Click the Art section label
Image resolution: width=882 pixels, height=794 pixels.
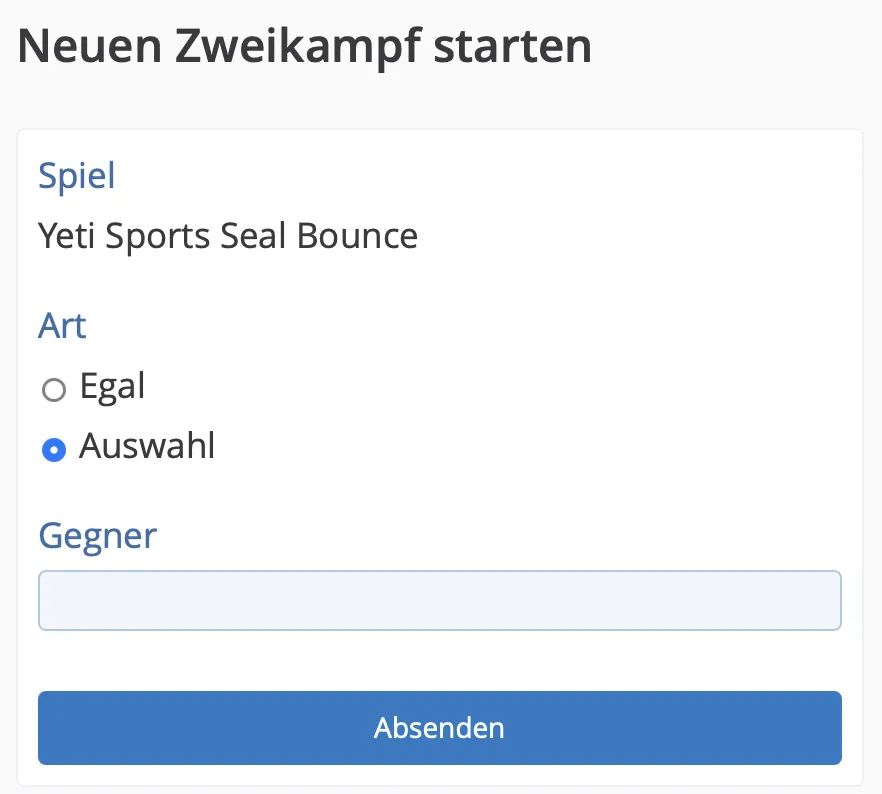62,326
